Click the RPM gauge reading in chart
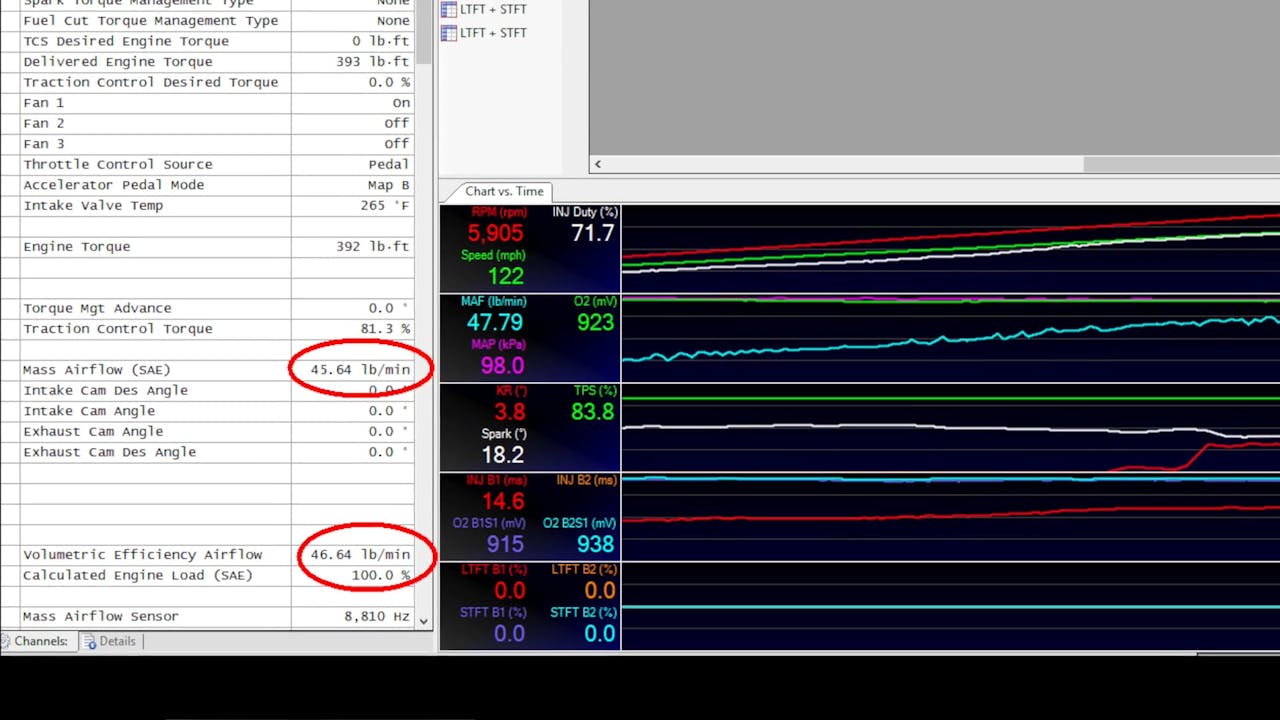Screen dimensions: 1280x720 pos(495,234)
